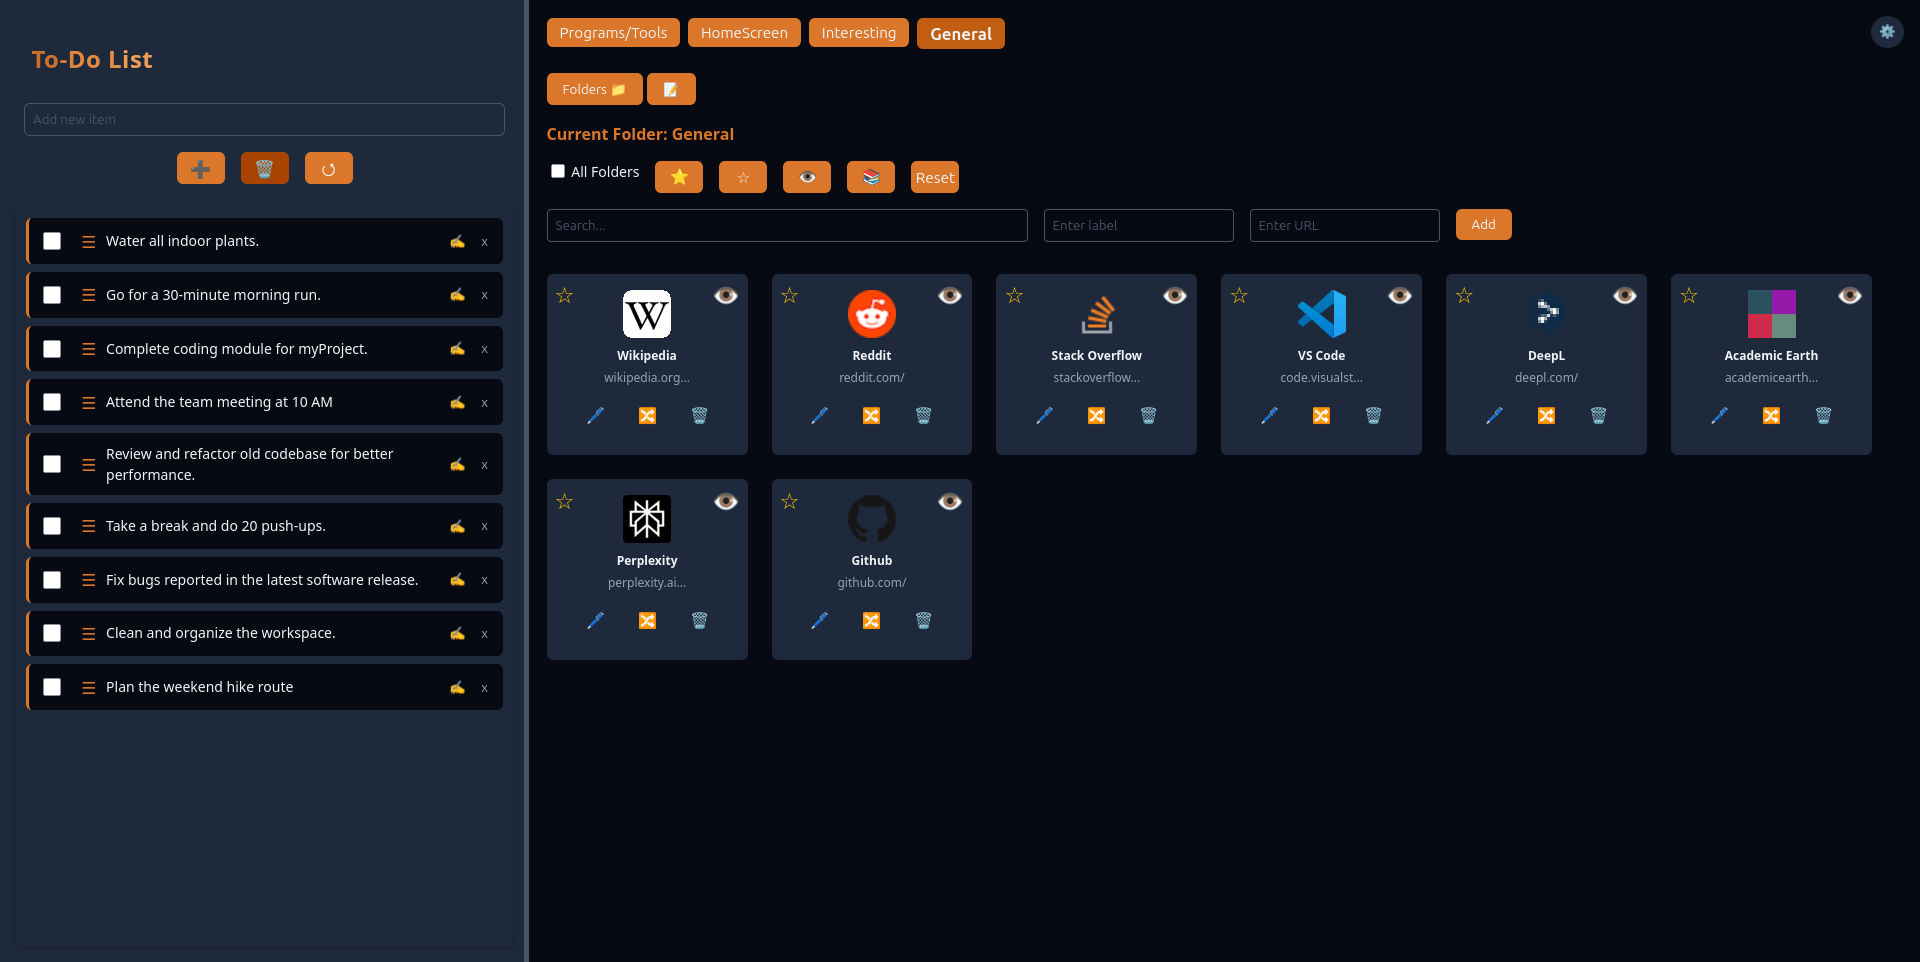Click the Search input field
Image resolution: width=1920 pixels, height=962 pixels.
tap(786, 226)
